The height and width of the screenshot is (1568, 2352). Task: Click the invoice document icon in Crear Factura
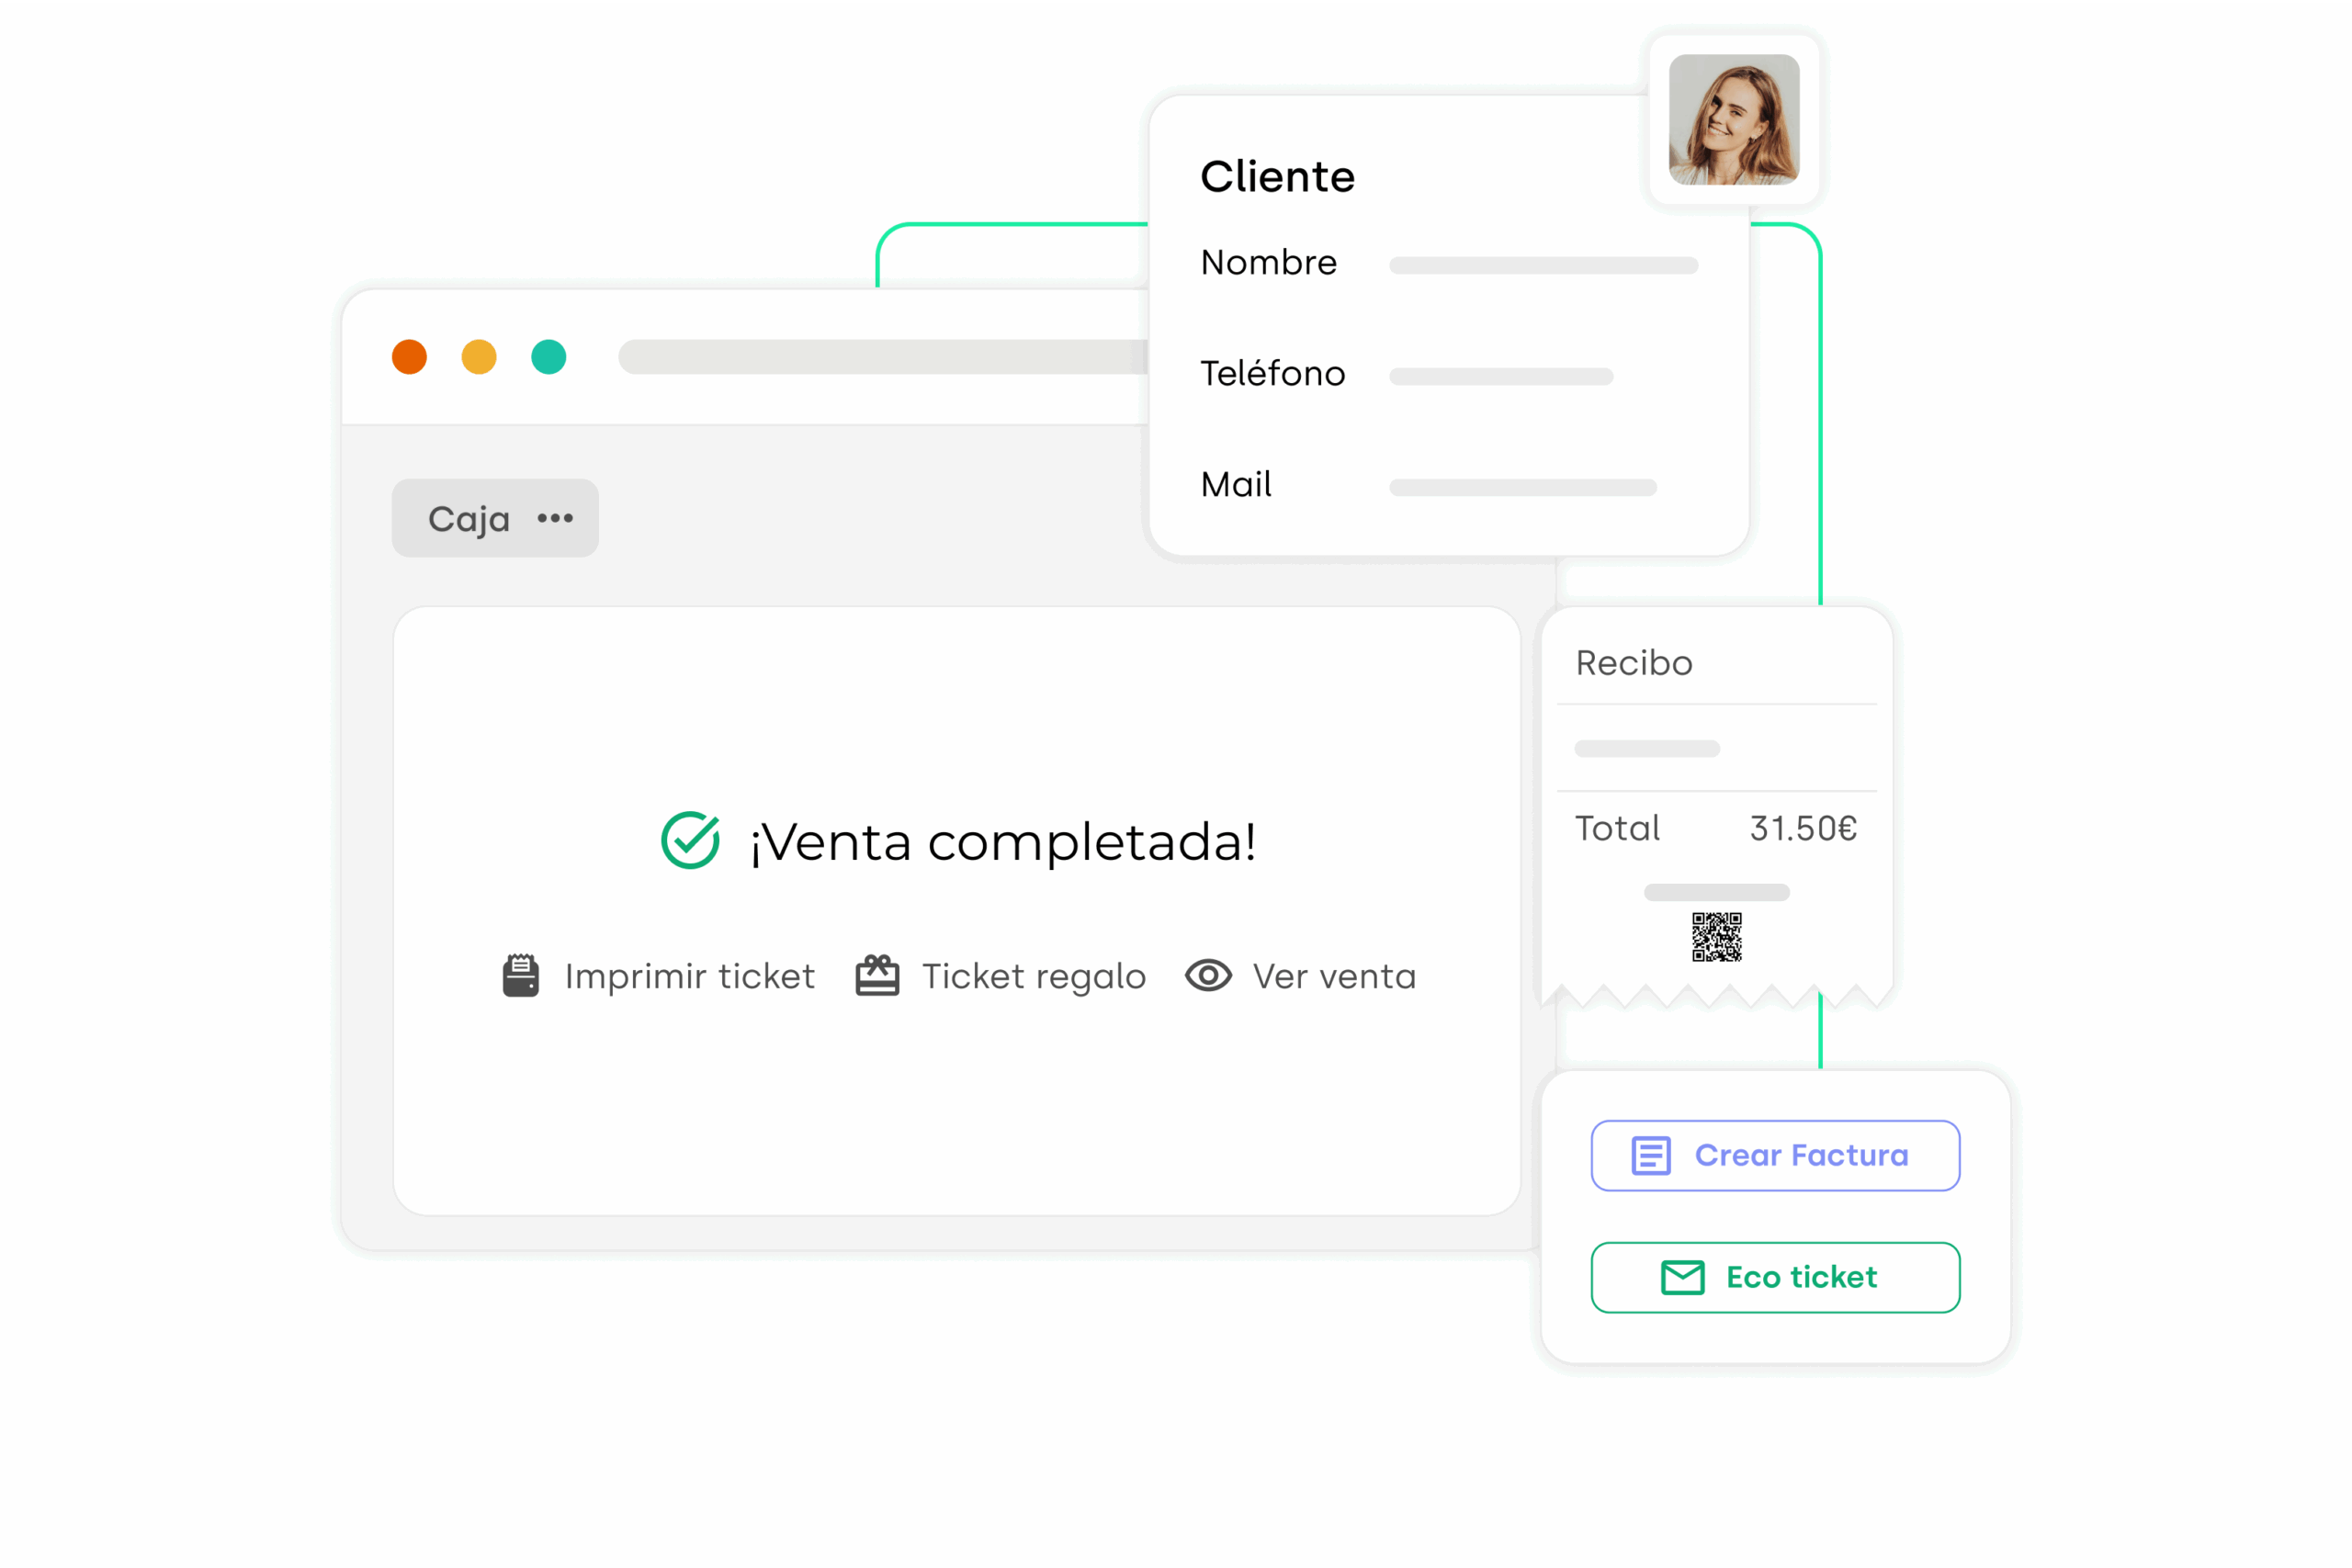coord(1650,1155)
